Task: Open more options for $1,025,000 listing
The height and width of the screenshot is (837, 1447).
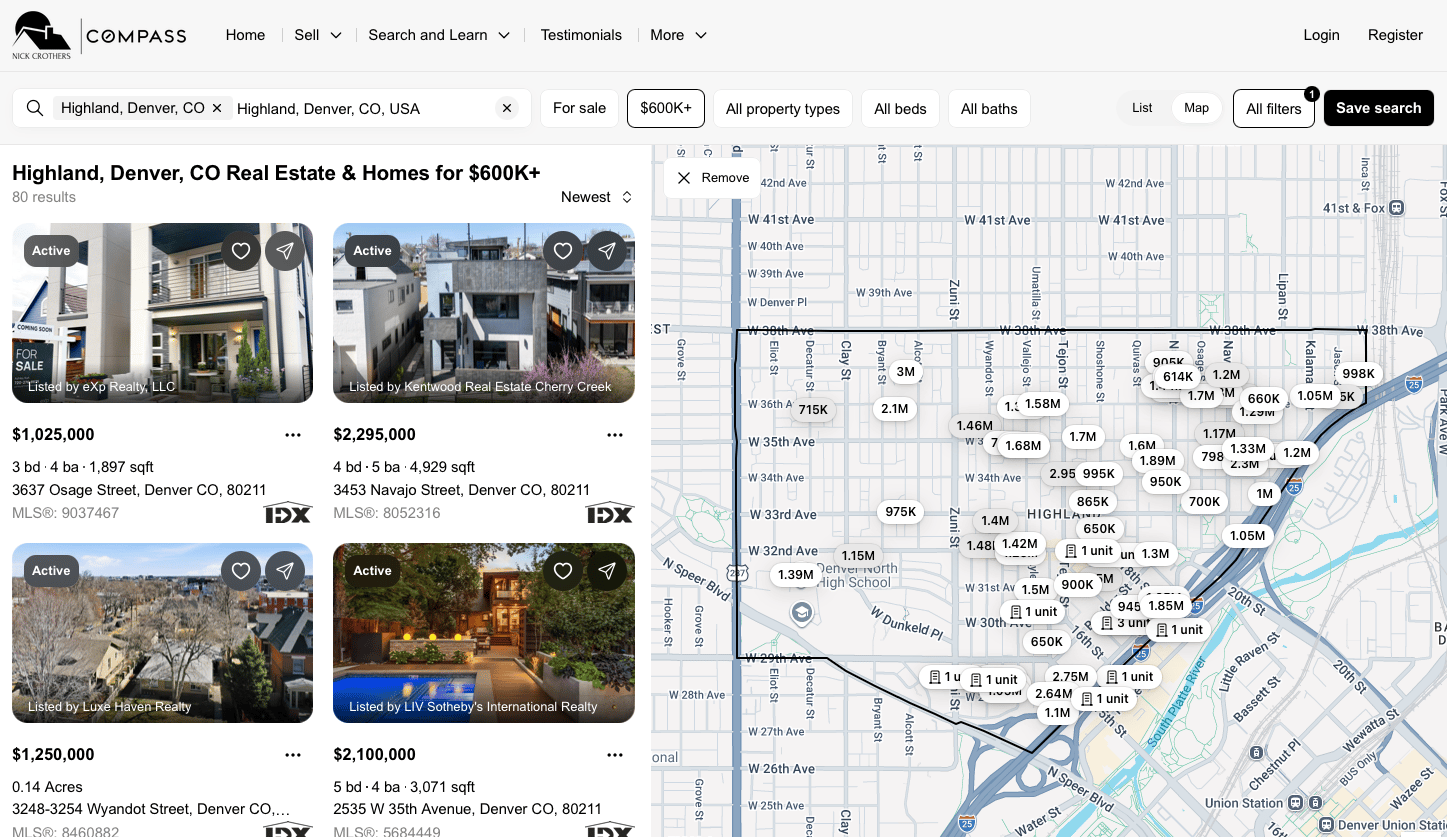Action: [293, 435]
